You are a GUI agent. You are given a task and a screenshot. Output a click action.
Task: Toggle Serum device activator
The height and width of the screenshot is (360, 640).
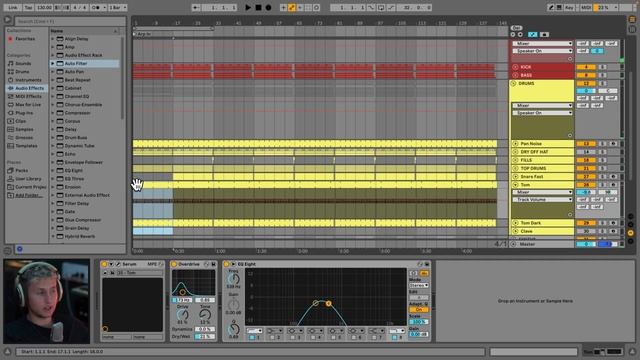coord(104,264)
